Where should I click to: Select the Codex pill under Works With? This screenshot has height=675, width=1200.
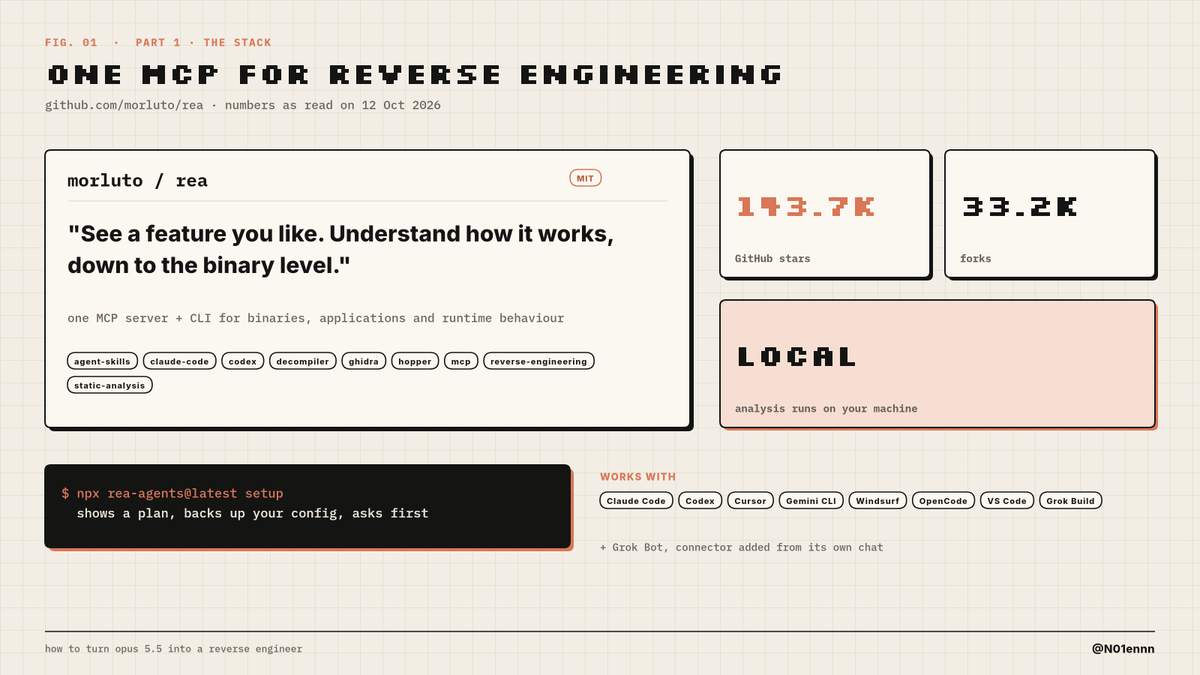click(x=700, y=501)
